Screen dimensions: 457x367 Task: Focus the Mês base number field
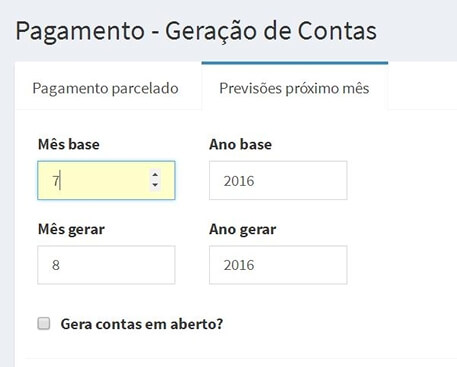coord(106,180)
